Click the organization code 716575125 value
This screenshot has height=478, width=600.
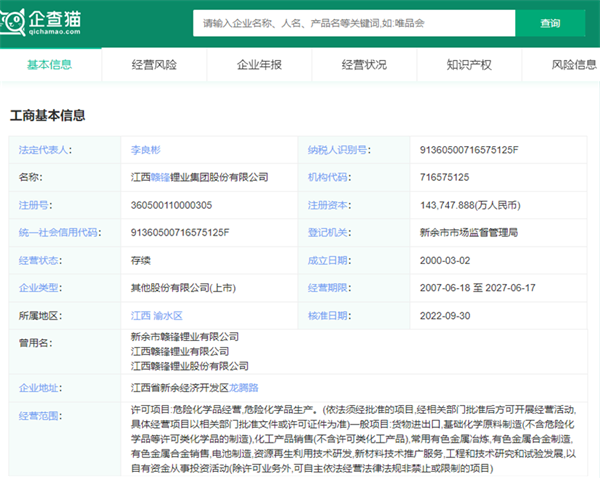click(x=446, y=177)
